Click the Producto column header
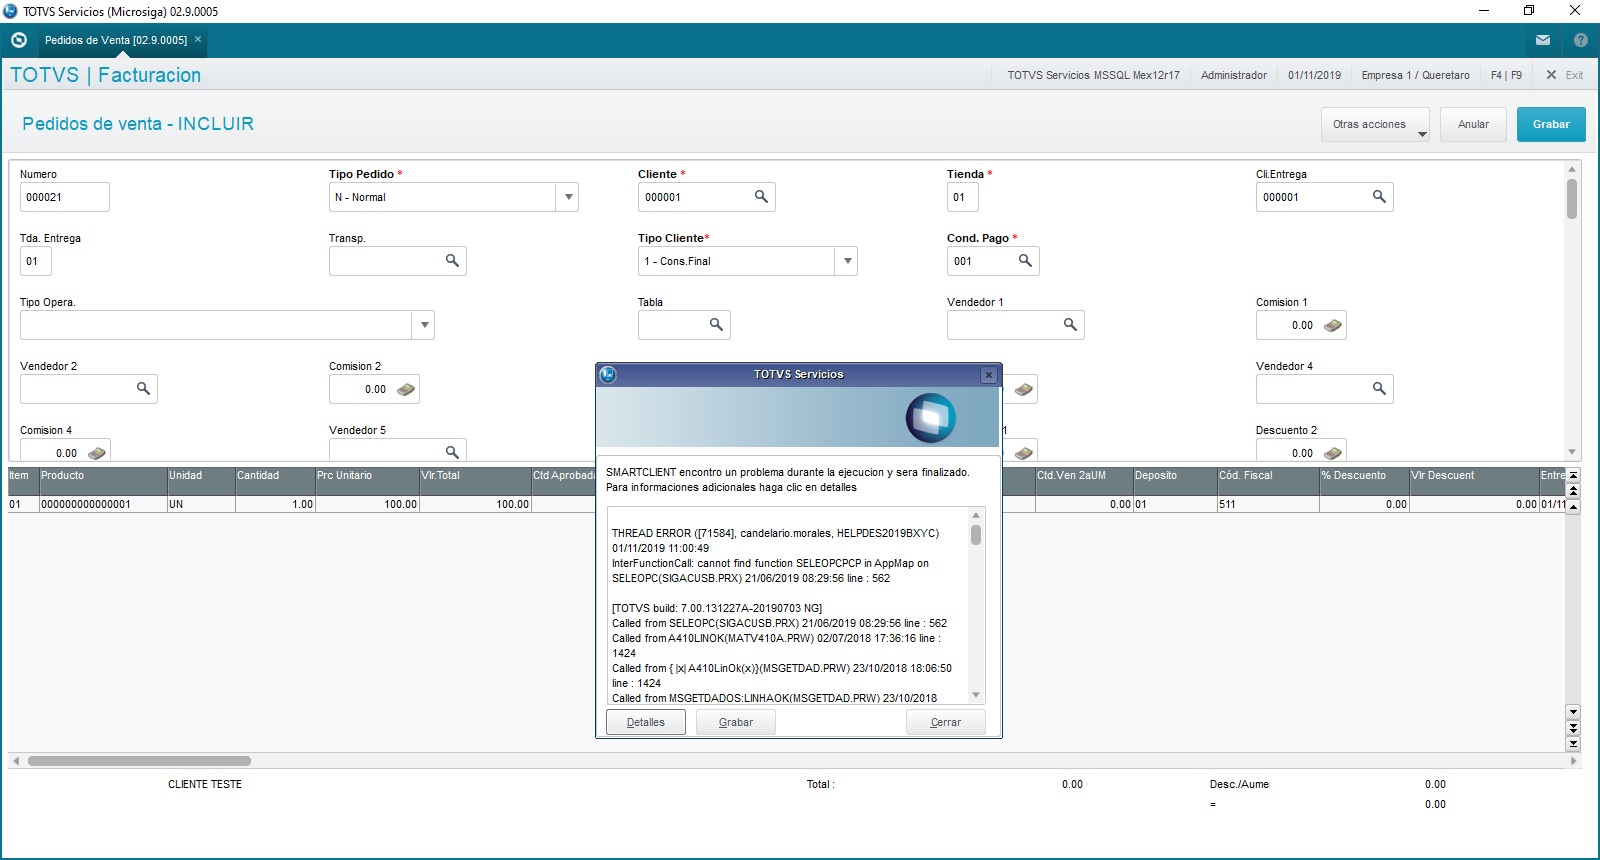This screenshot has height=860, width=1600. 103,481
